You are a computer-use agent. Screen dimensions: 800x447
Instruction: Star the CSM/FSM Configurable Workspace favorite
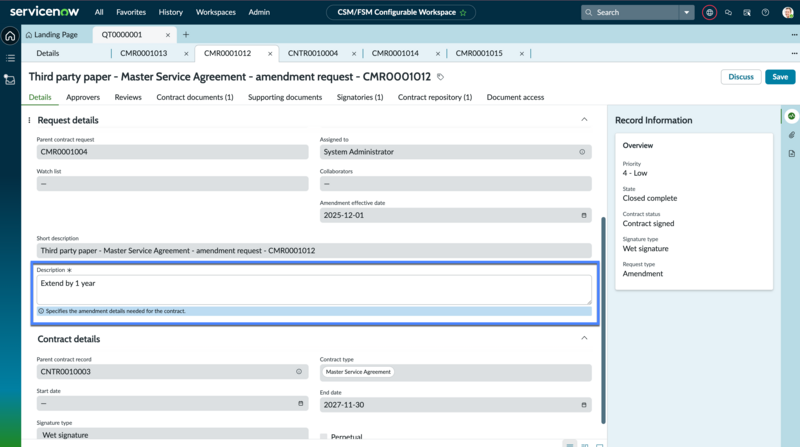(463, 12)
